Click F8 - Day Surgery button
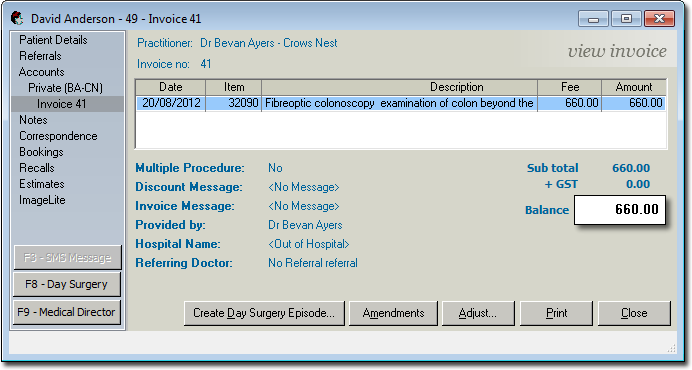 tap(67, 284)
